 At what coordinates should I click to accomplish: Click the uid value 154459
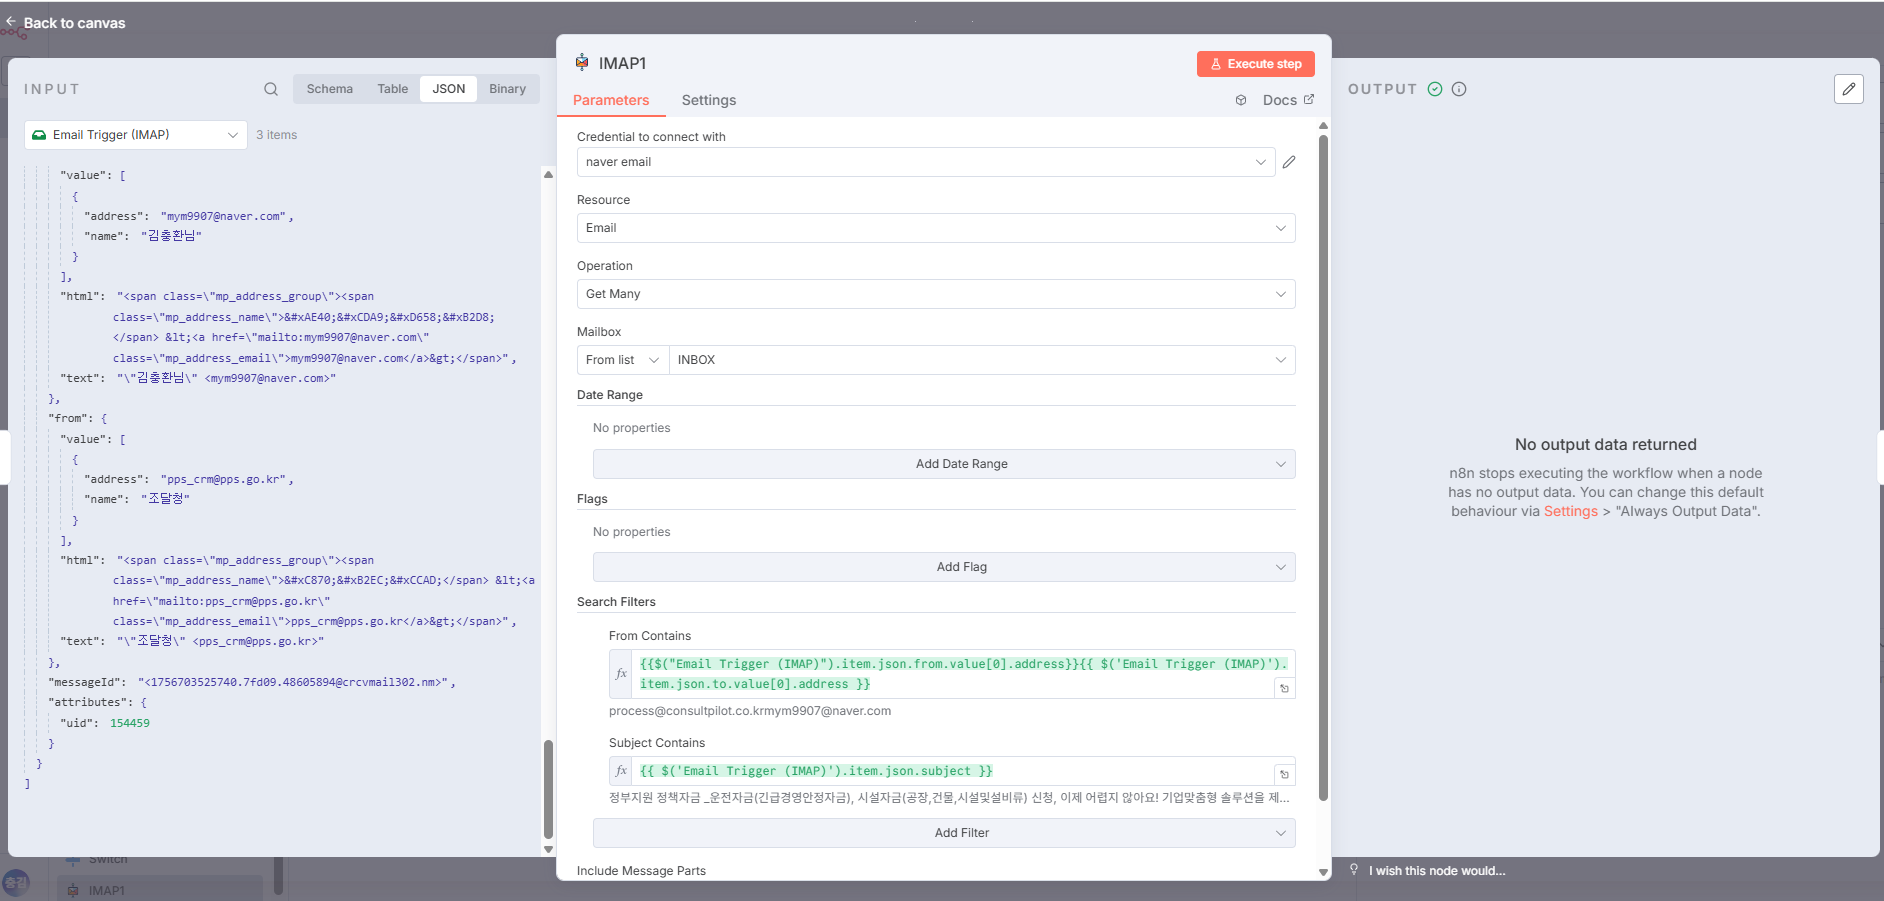click(x=130, y=723)
